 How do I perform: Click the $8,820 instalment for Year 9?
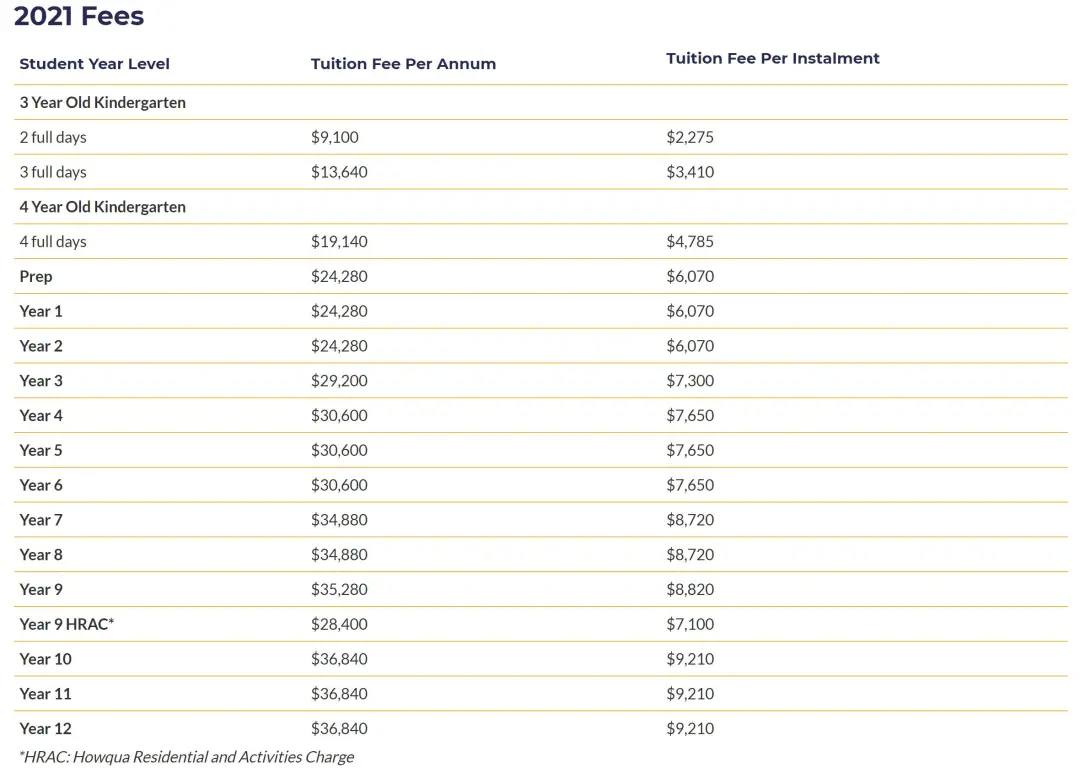[x=689, y=590]
